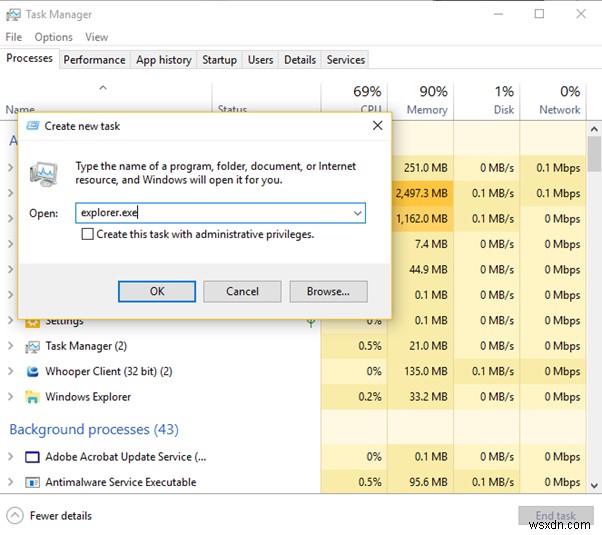Viewport: 602px width, 535px height.
Task: Expand the Windows Explorer process row
Action: (11, 396)
